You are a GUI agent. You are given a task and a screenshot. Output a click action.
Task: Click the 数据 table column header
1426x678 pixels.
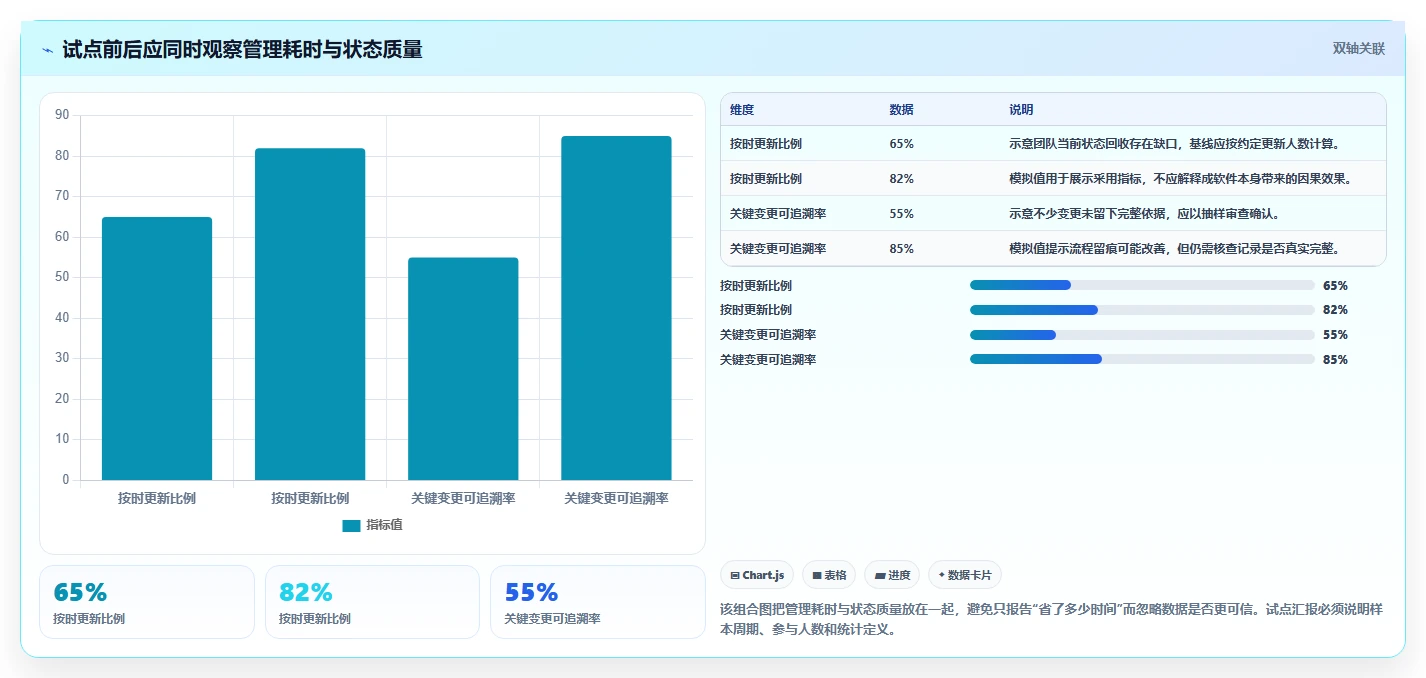tap(901, 110)
